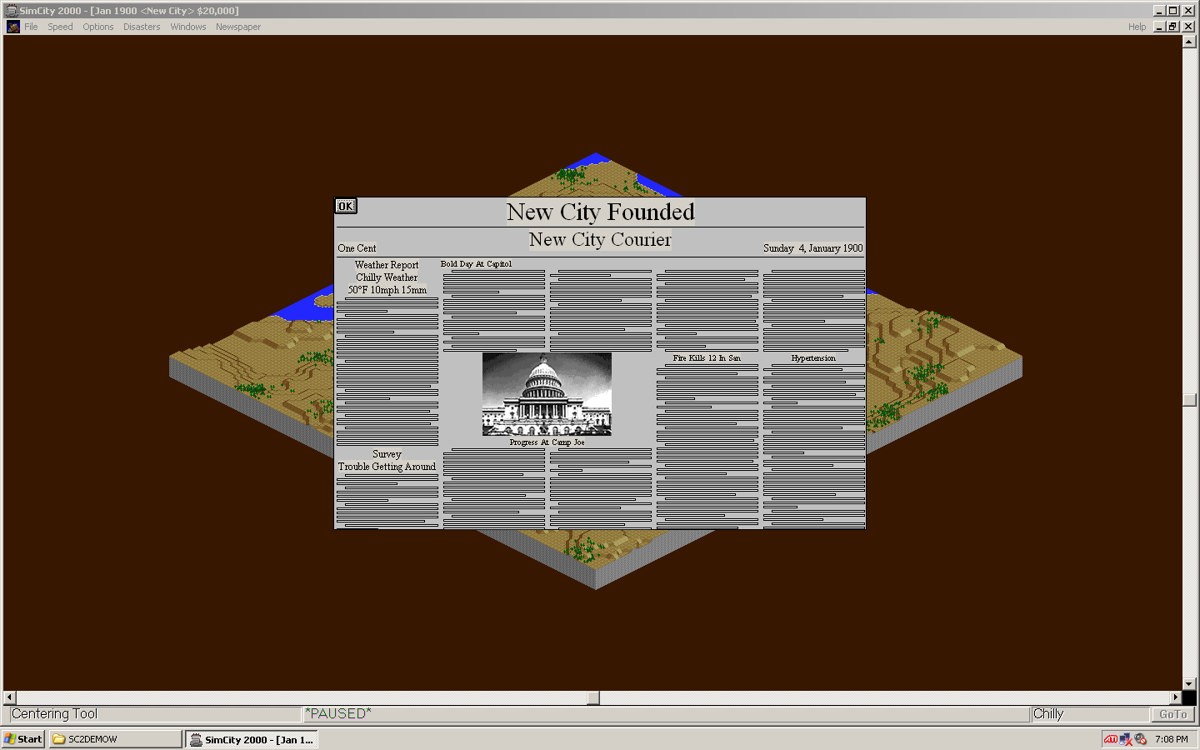
Task: Dismiss the newspaper with the OK button
Action: [x=344, y=205]
